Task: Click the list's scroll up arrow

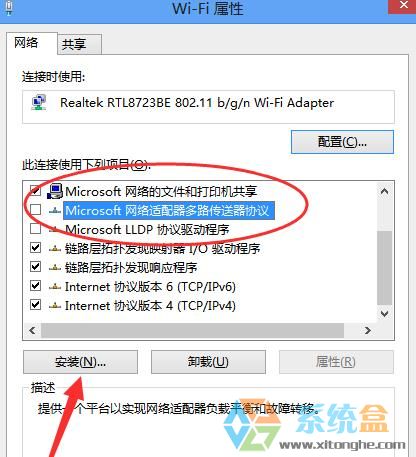Action: coord(384,191)
